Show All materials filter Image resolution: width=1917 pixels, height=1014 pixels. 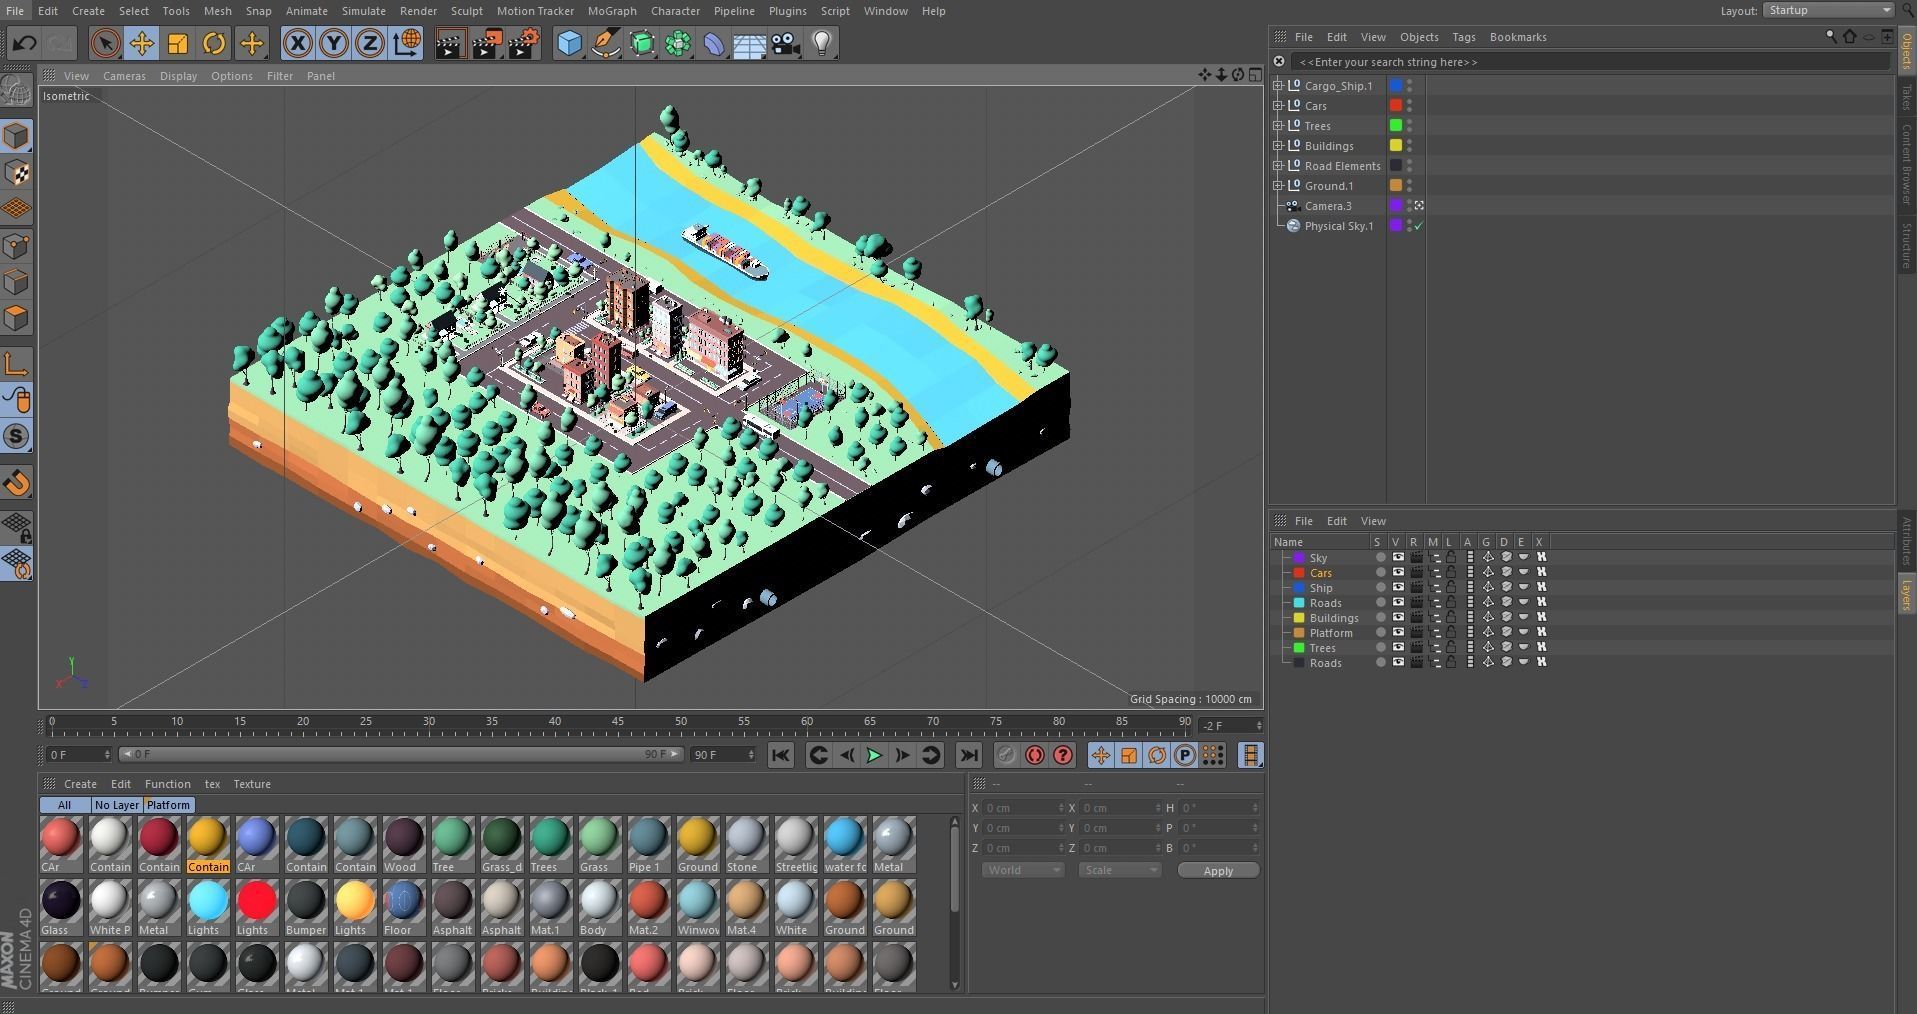[x=64, y=805]
